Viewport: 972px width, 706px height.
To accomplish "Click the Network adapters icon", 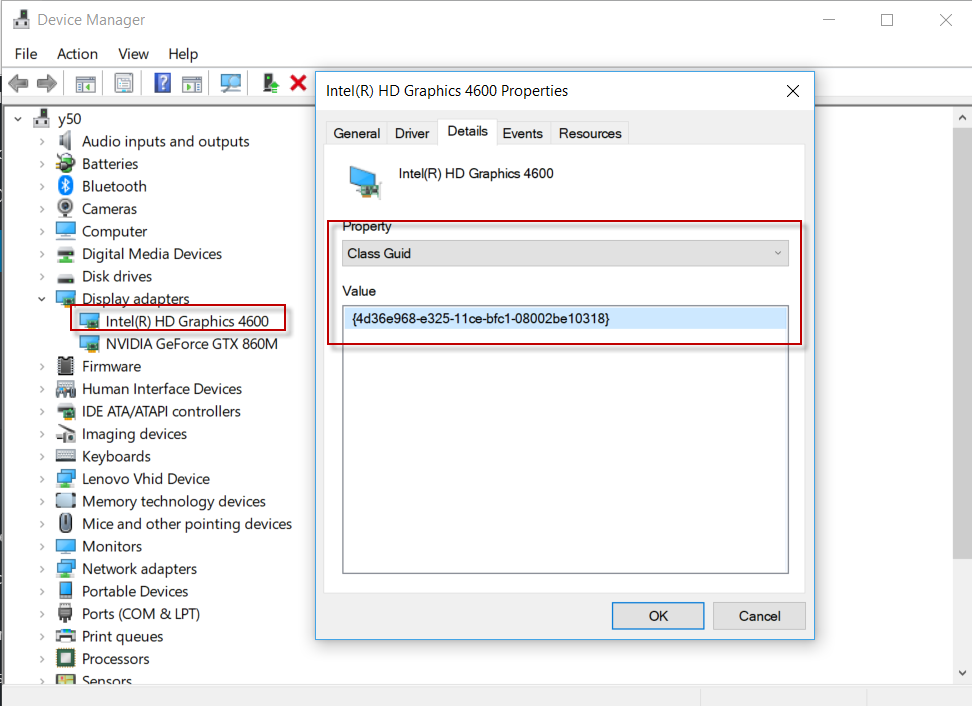I will click(66, 568).
